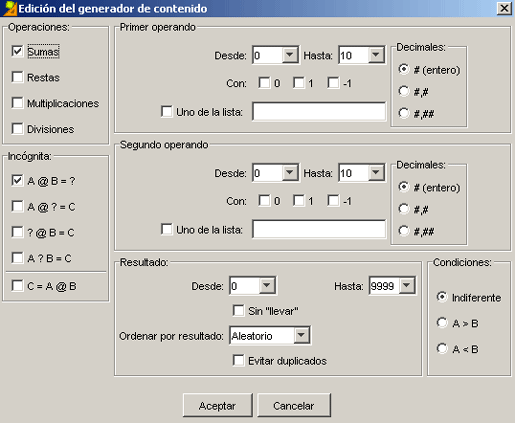
Task: Choose the A < B condition
Action: 442,349
